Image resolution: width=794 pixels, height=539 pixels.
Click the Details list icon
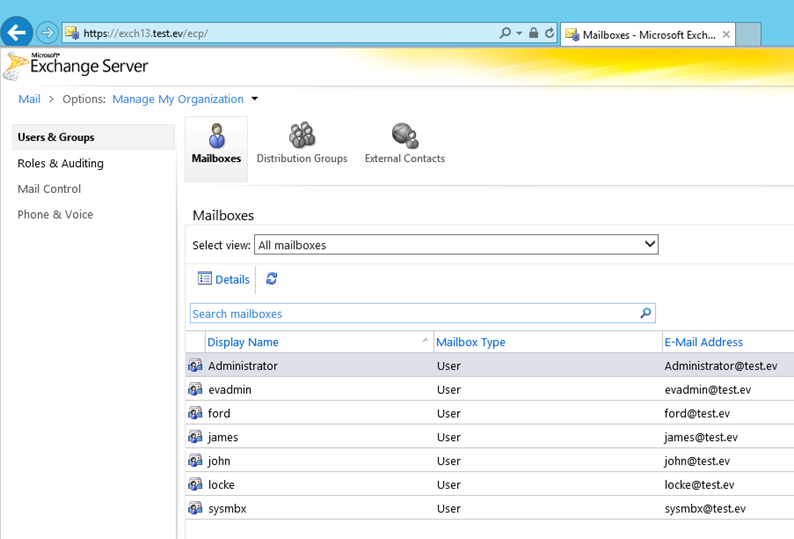pos(205,279)
